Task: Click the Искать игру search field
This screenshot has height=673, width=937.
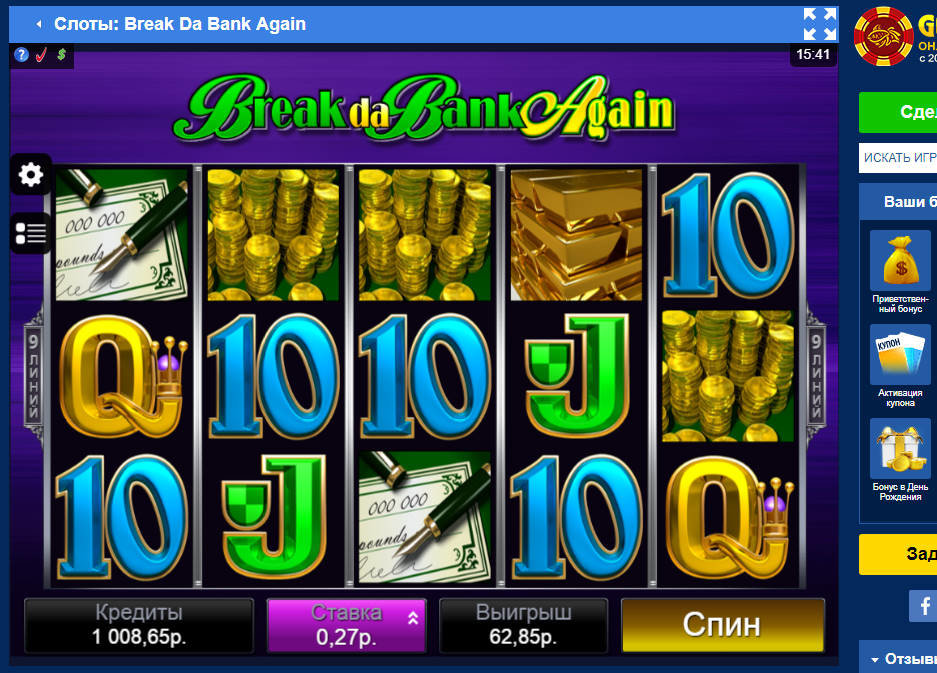Action: click(x=898, y=158)
